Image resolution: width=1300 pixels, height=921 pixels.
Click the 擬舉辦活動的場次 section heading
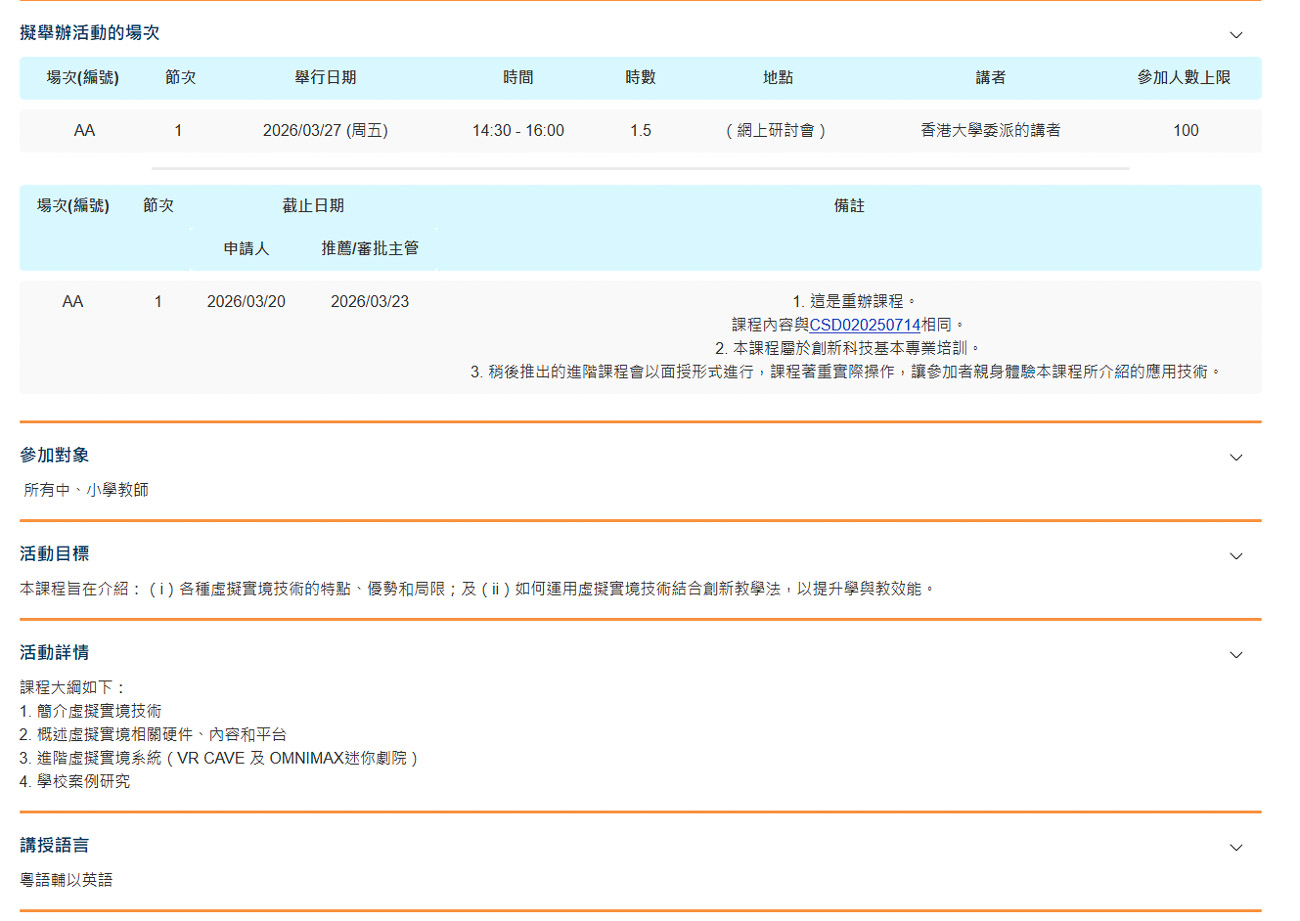[90, 33]
